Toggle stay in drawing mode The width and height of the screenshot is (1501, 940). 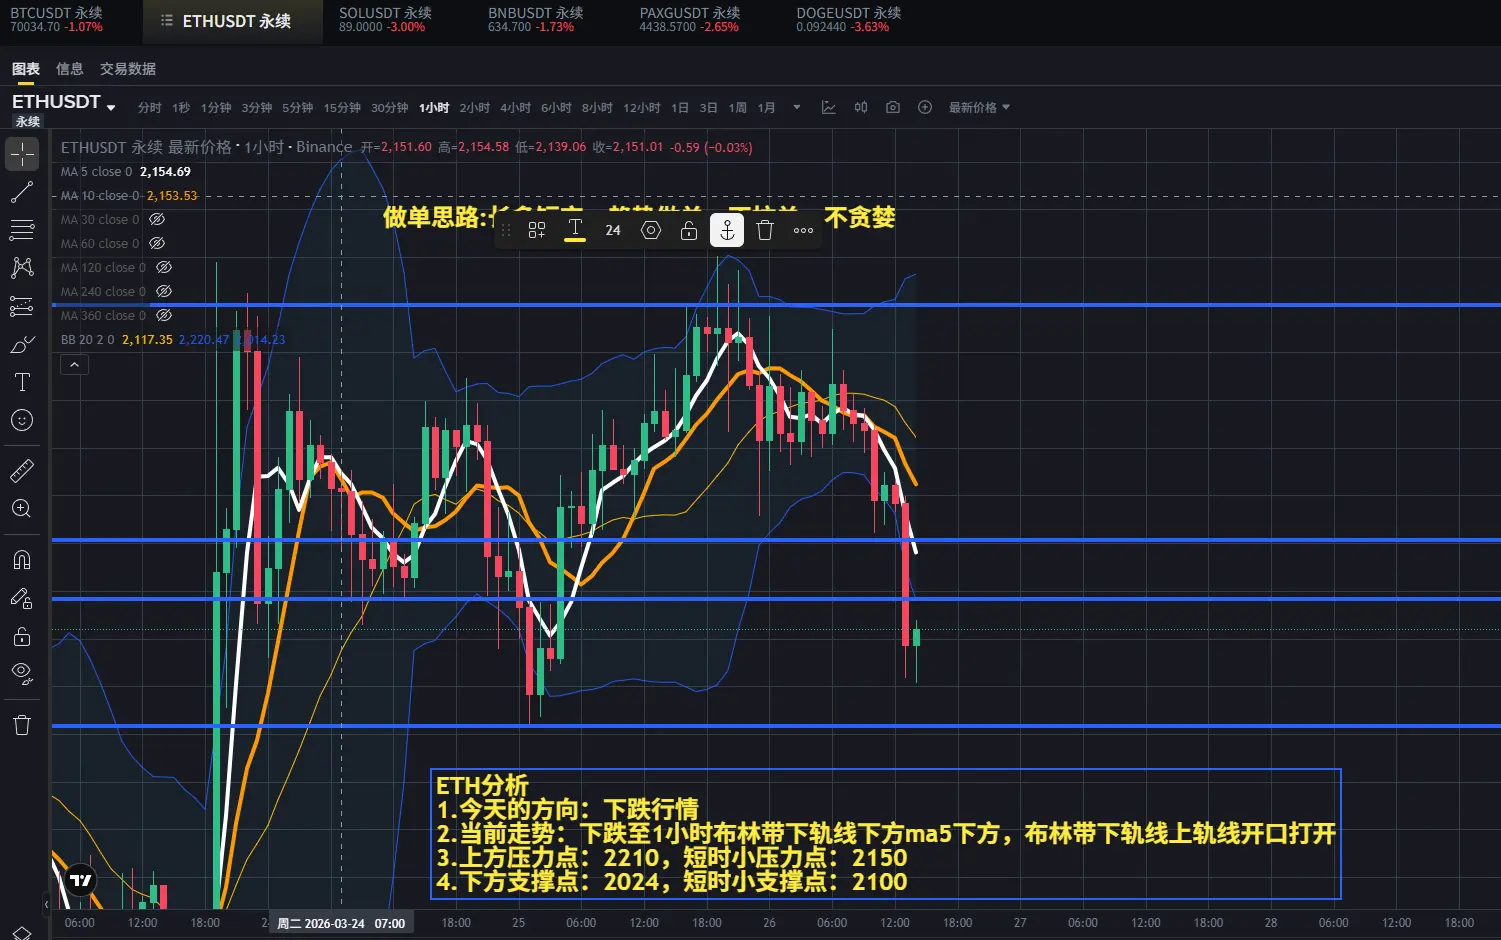22,598
